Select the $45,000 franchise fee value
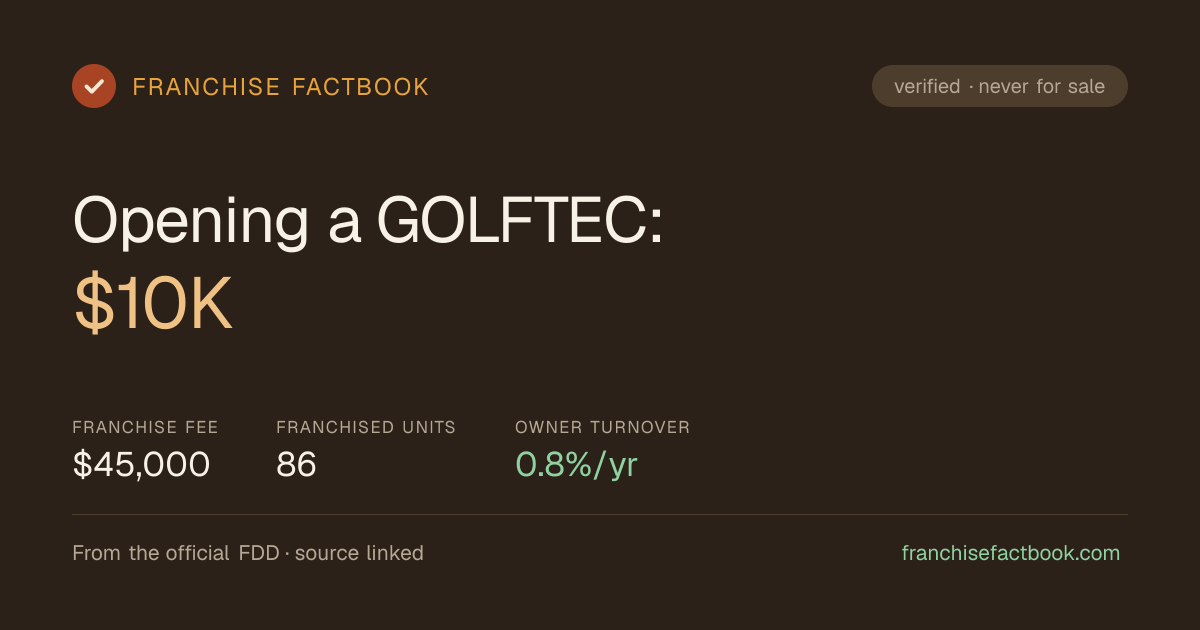Screen dimensions: 1200x630 click(142, 465)
